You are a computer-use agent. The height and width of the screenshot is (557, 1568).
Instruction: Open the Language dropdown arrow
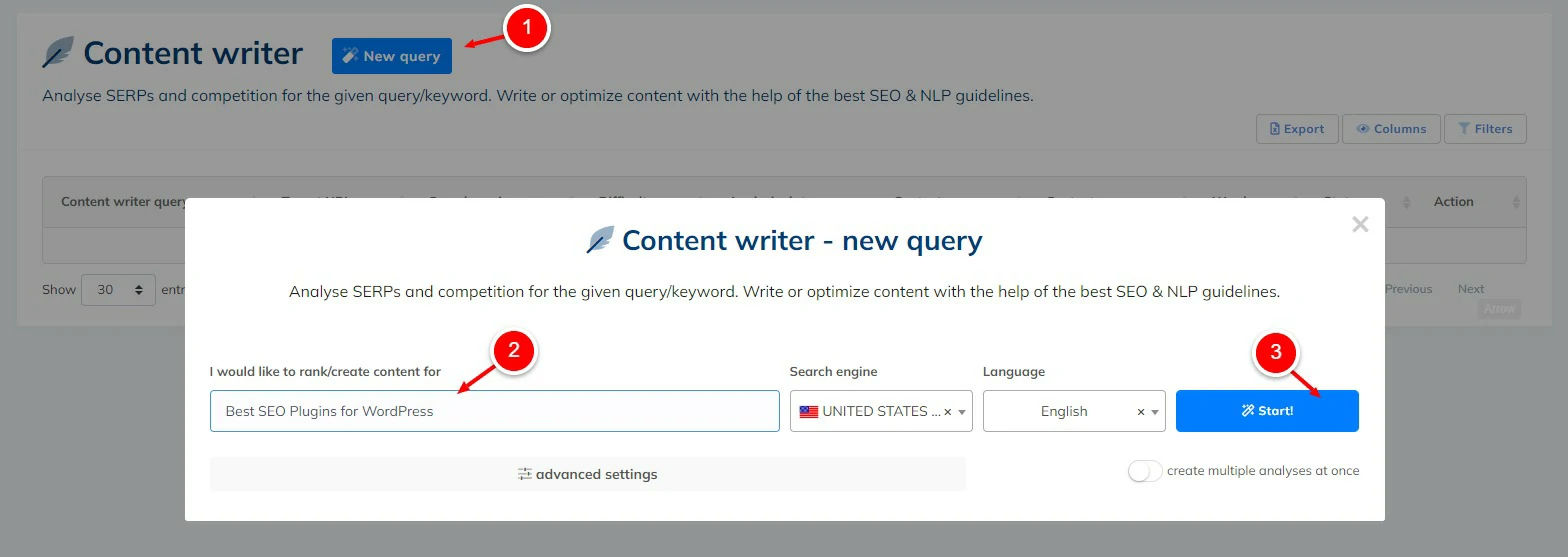[1155, 412]
